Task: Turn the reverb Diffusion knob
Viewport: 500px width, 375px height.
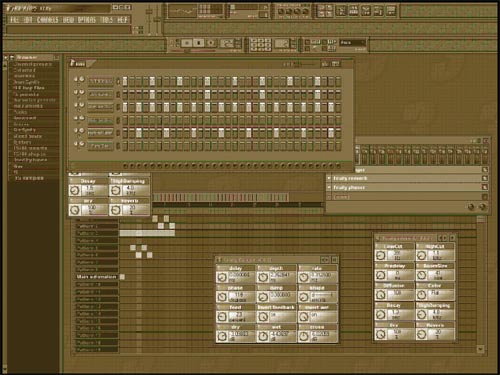Action: point(380,295)
